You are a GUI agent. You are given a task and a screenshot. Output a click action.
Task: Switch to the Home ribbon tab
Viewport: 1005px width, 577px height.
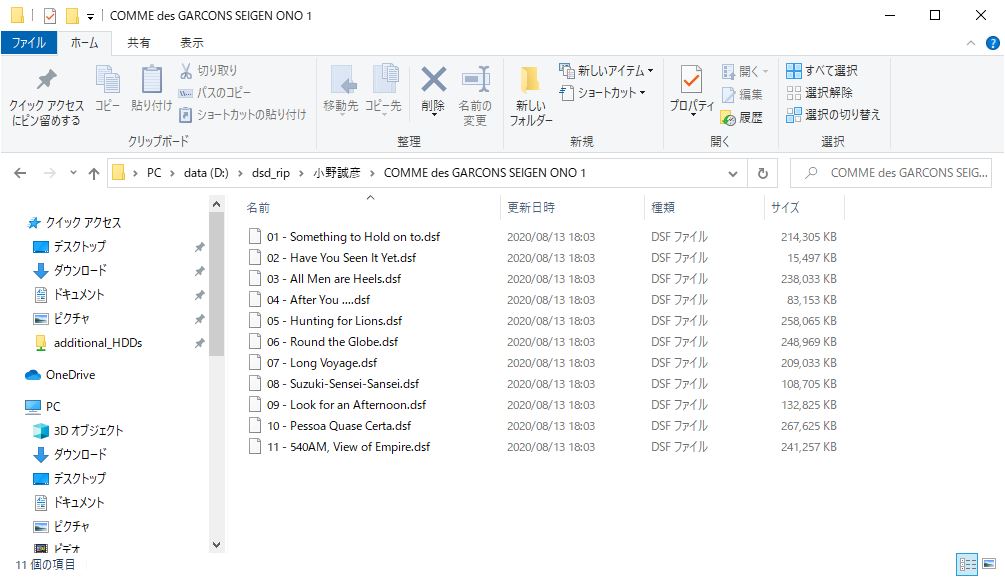tap(84, 43)
